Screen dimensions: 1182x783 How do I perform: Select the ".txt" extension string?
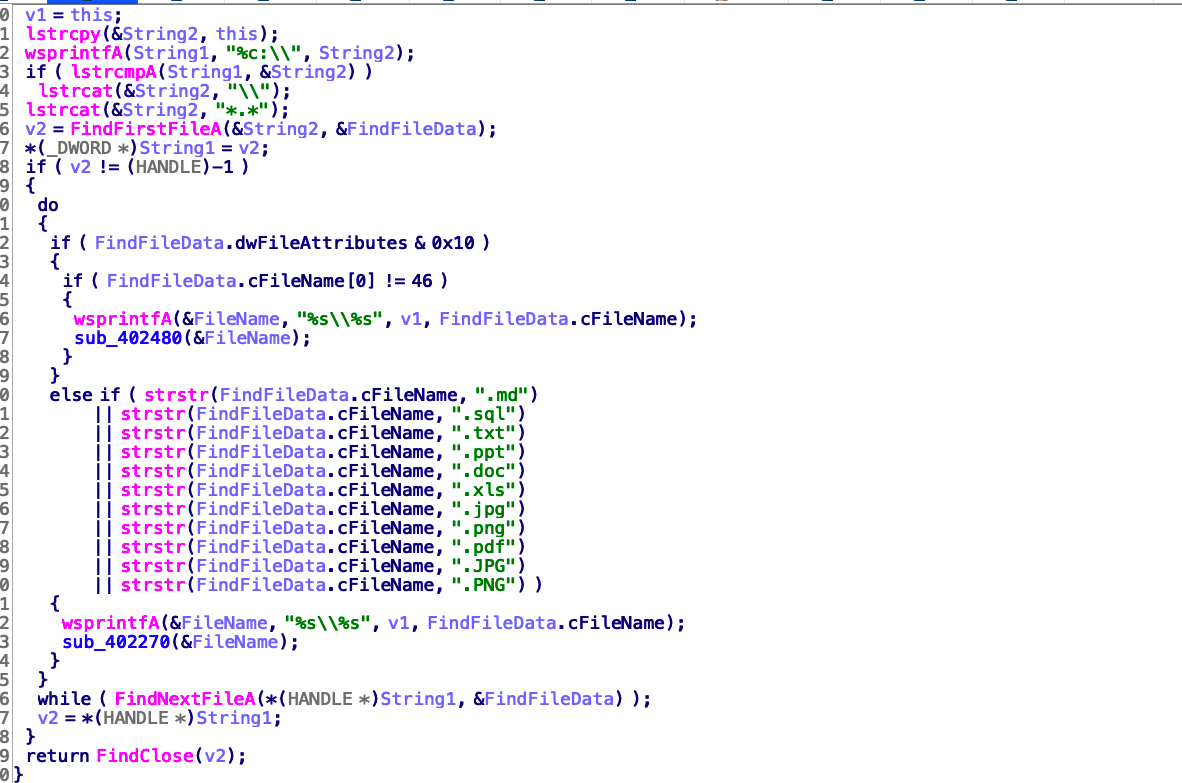(x=483, y=433)
